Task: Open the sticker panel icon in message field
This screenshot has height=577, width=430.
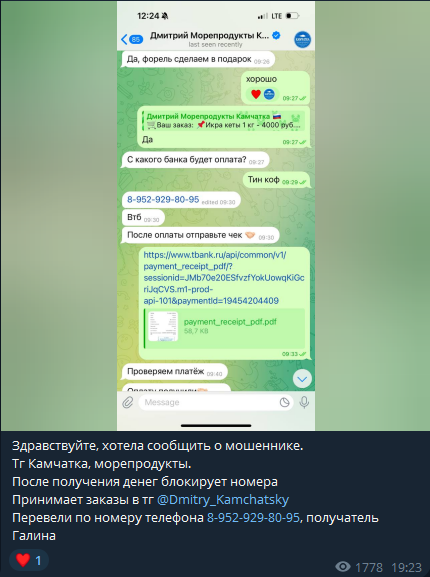Action: (x=284, y=403)
